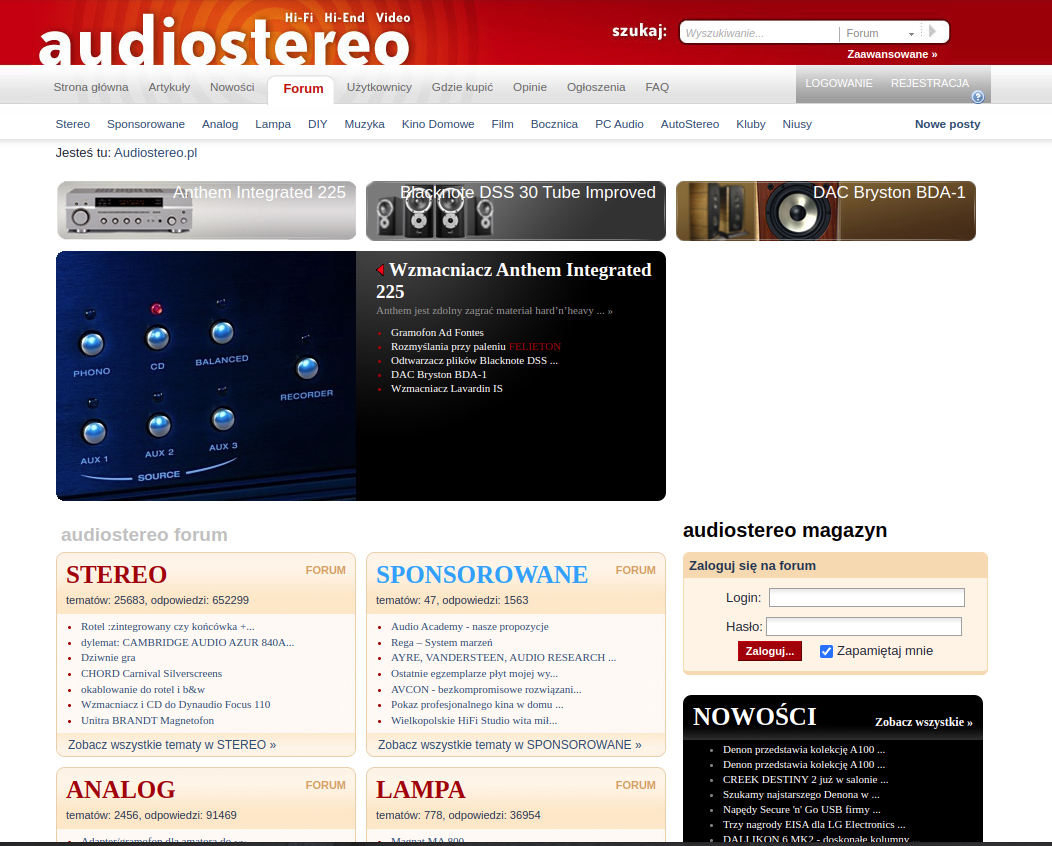Go to the Nowości tab
The width and height of the screenshot is (1052, 846).
coord(232,87)
